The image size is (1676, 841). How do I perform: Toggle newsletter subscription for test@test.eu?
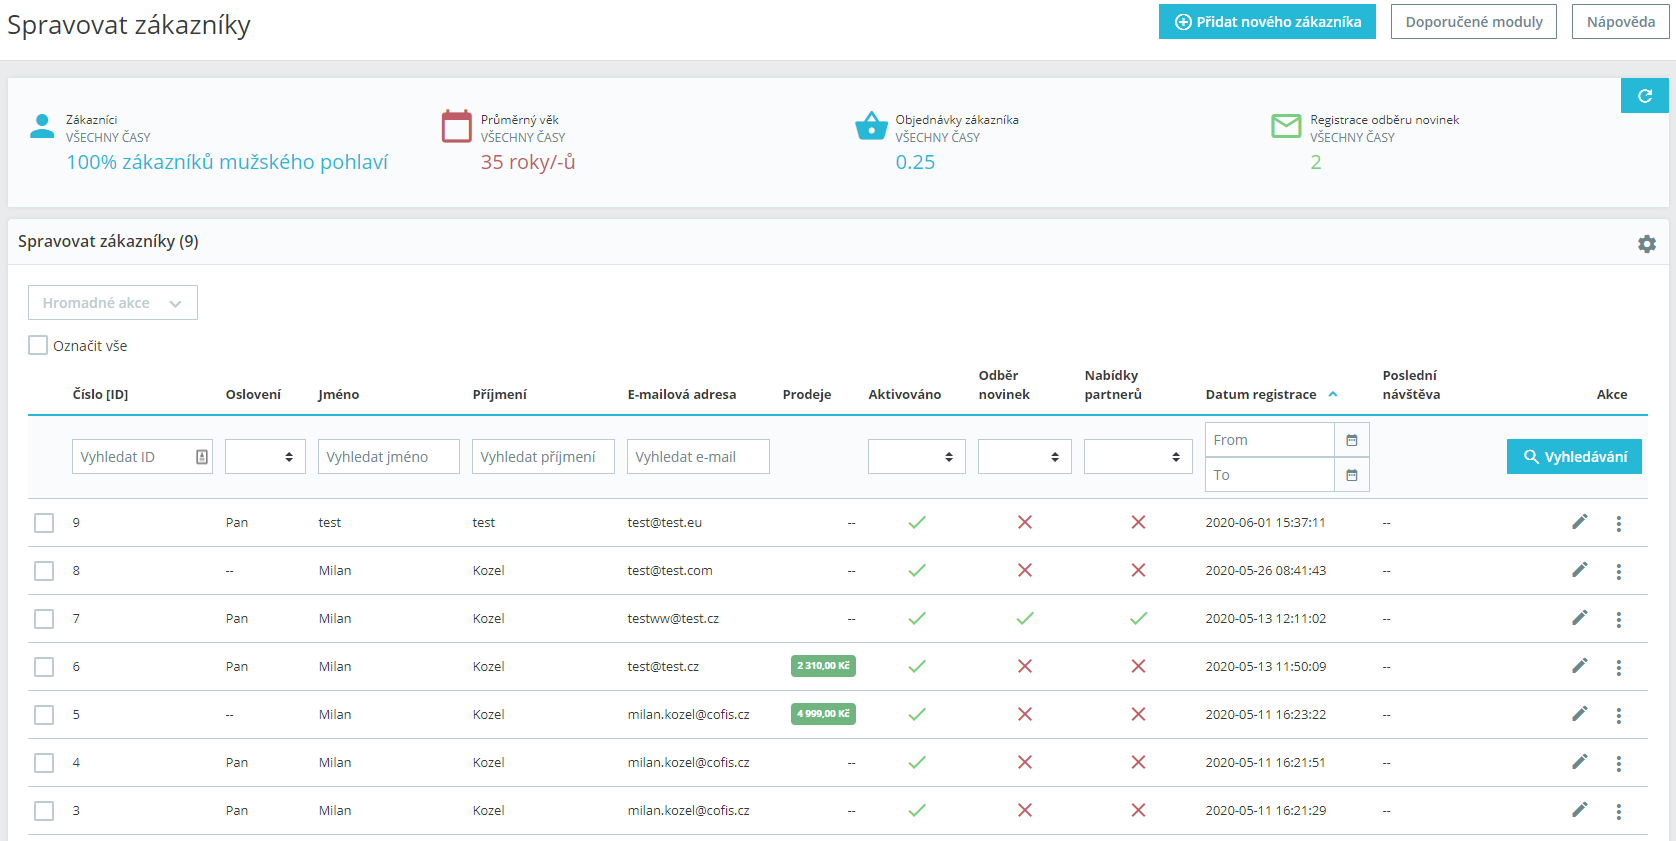tap(1025, 522)
